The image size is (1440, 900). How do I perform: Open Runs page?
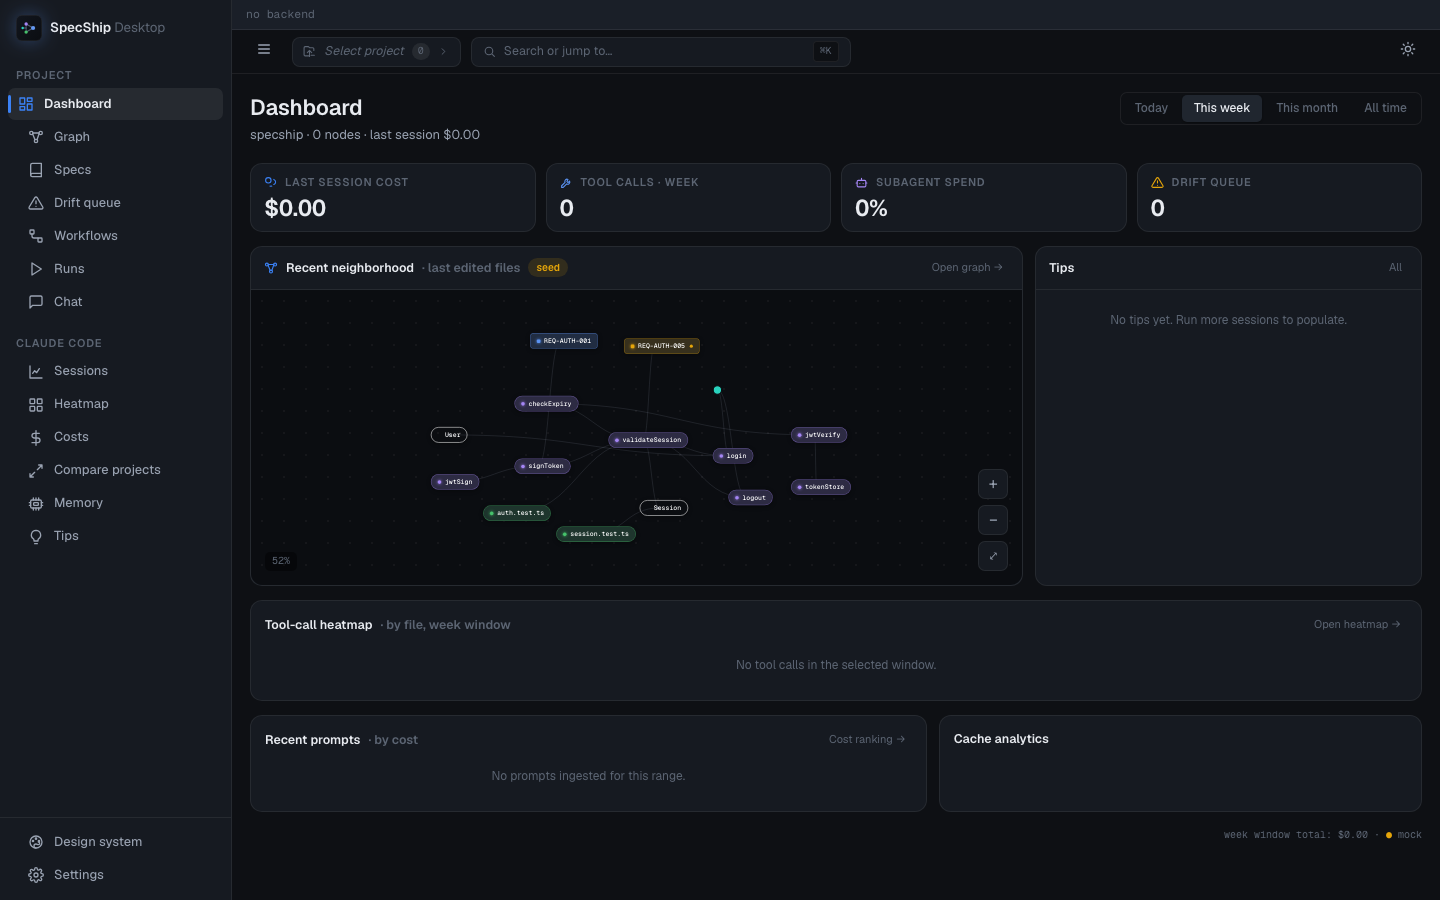(x=116, y=269)
